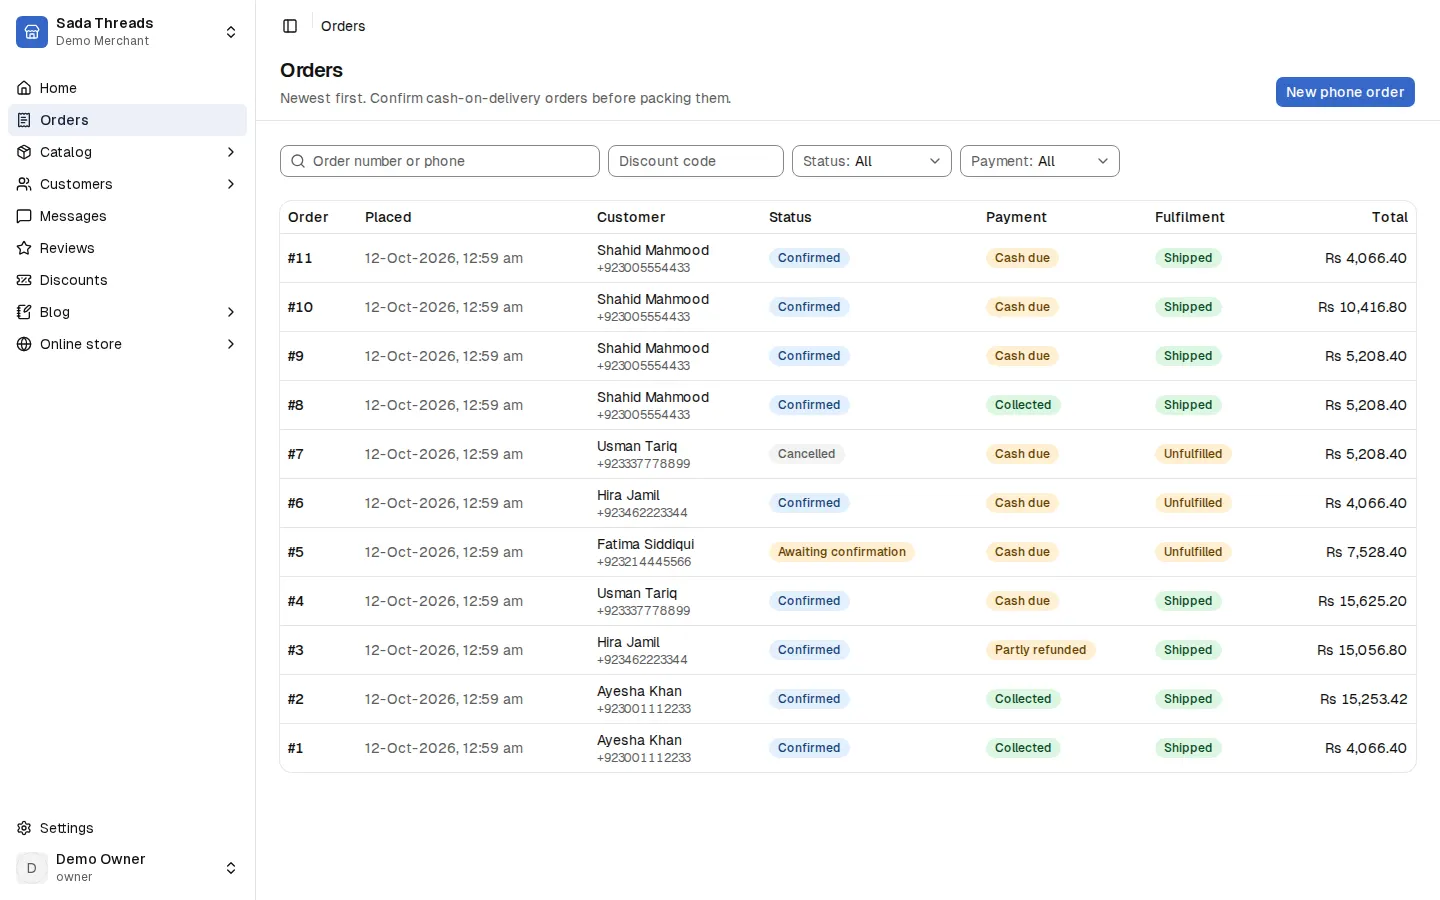Open Settings in the sidebar
The height and width of the screenshot is (900, 1440).
tap(127, 828)
